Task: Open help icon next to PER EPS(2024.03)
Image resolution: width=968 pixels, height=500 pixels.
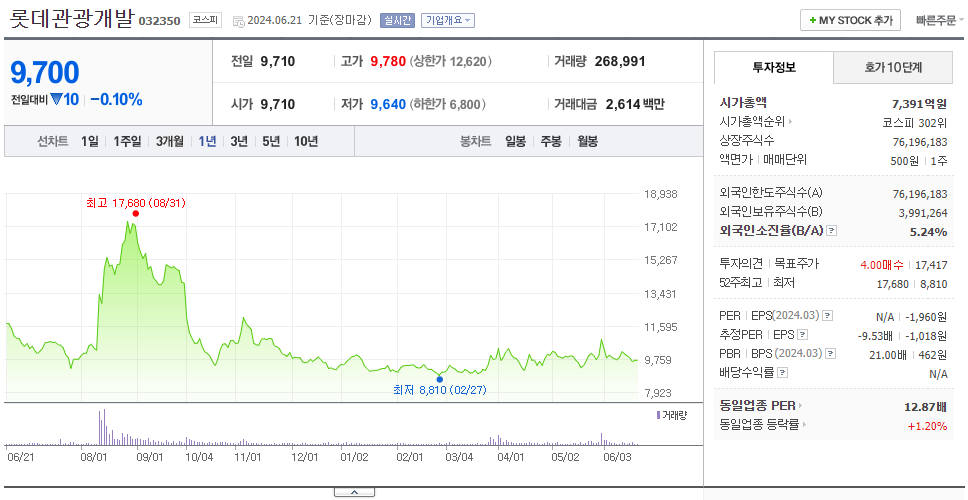Action: tap(827, 316)
